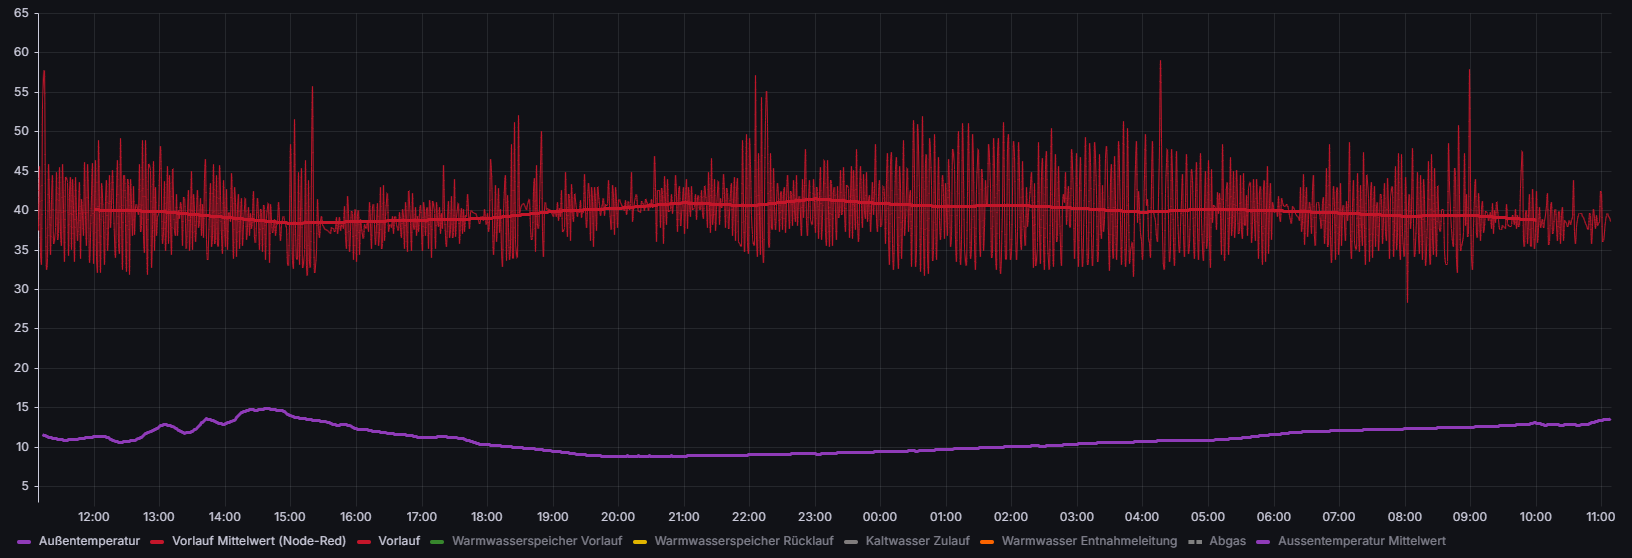
Task: Show the Warmwasserspeicher Rücklauf series
Action: coord(744,541)
